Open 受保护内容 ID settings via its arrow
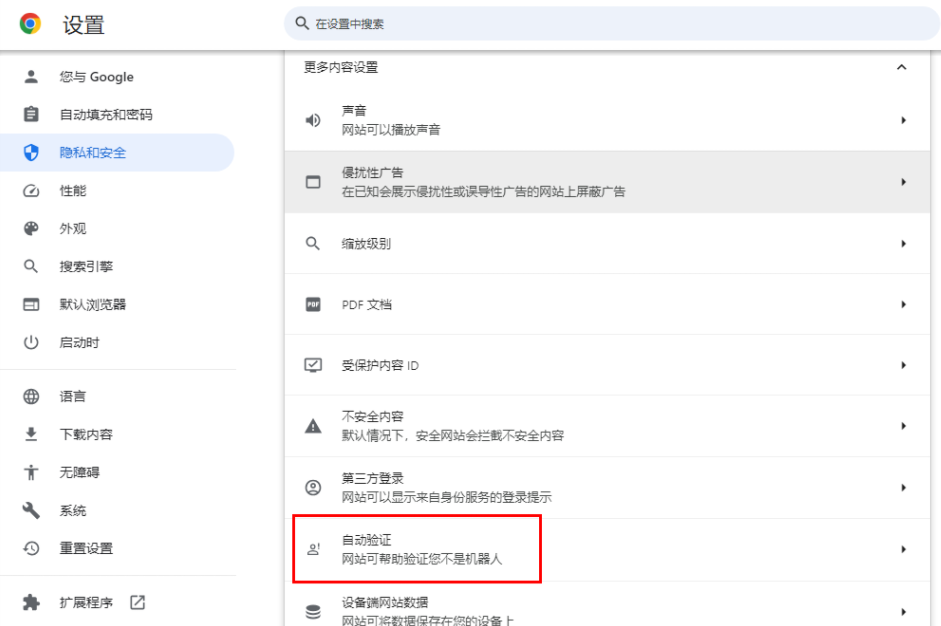941x626 pixels. (x=903, y=365)
